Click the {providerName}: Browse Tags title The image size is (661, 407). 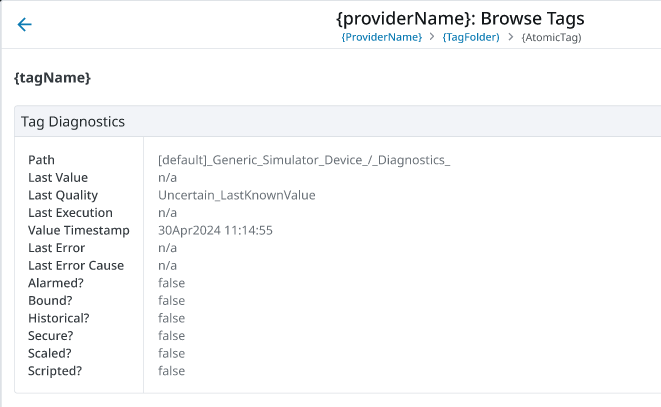[x=460, y=19]
